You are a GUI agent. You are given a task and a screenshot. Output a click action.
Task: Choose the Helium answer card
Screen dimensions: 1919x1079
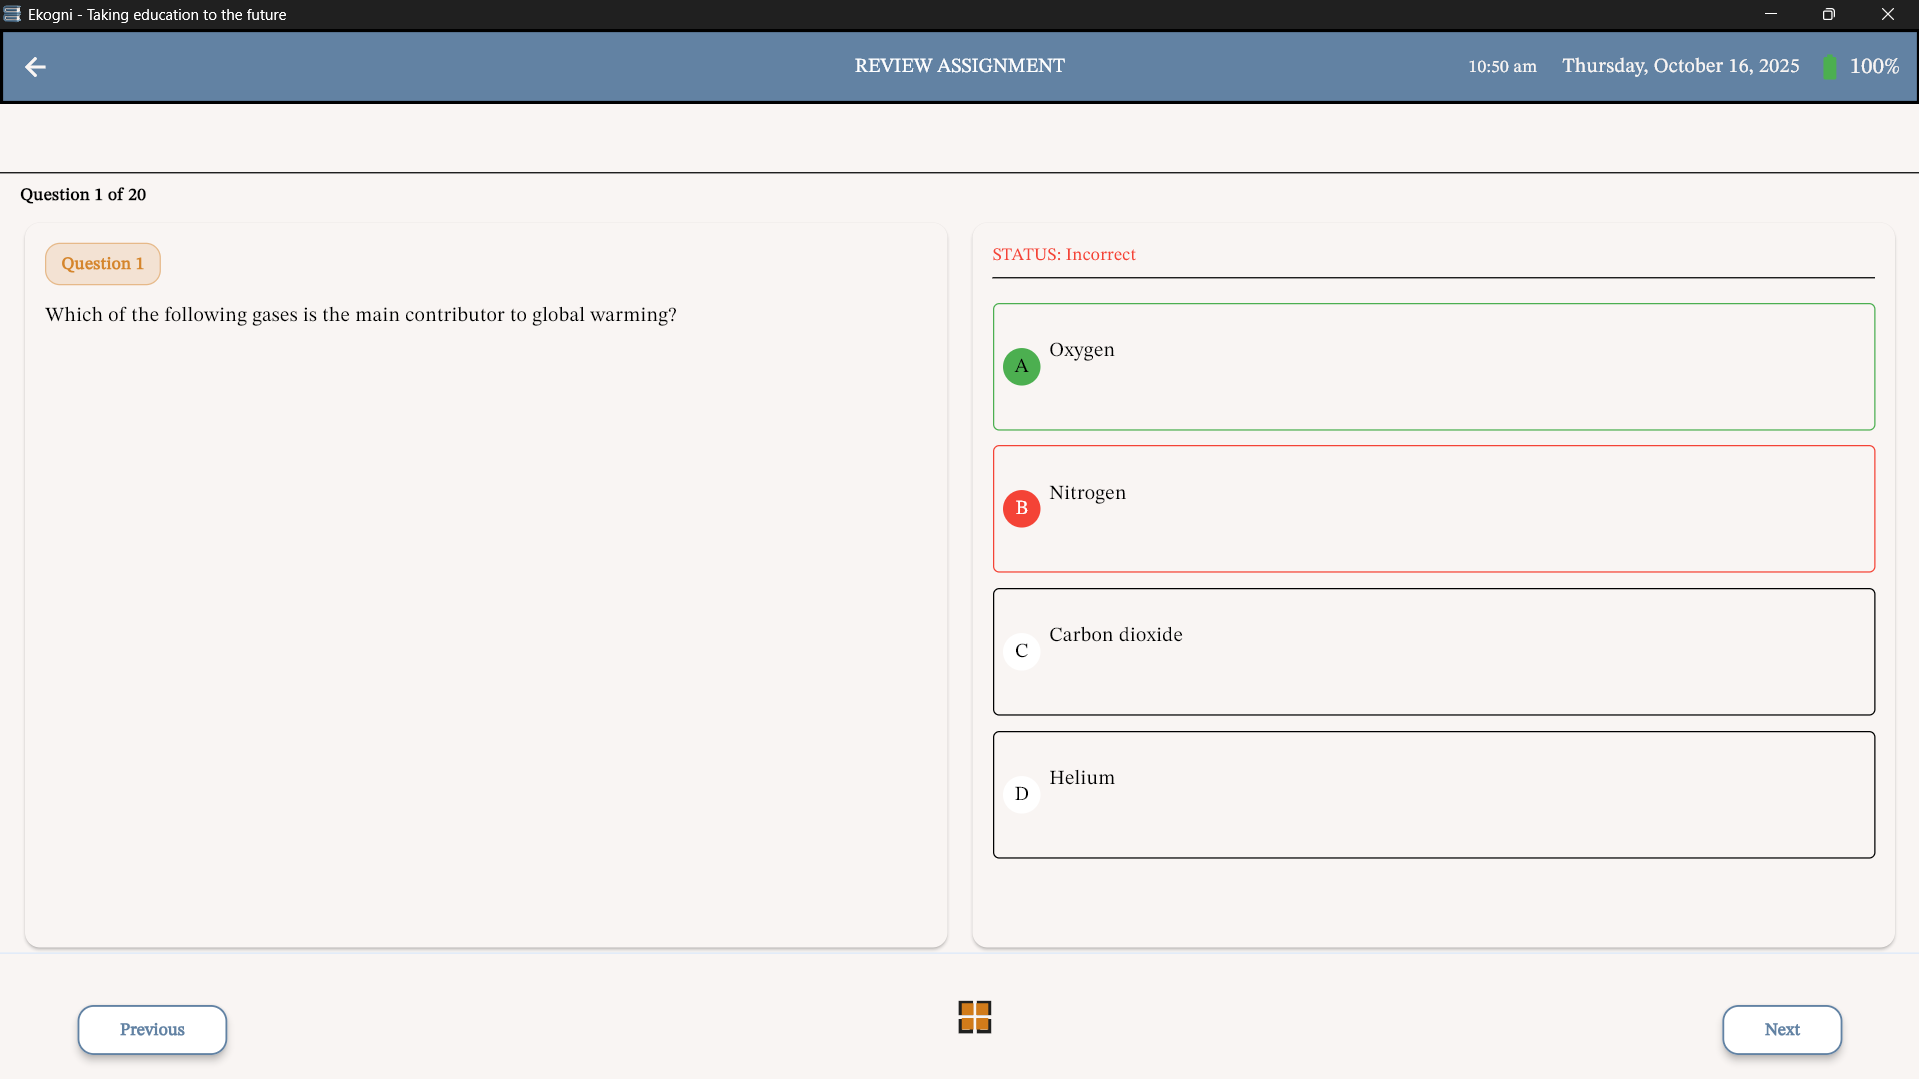[x=1433, y=795]
